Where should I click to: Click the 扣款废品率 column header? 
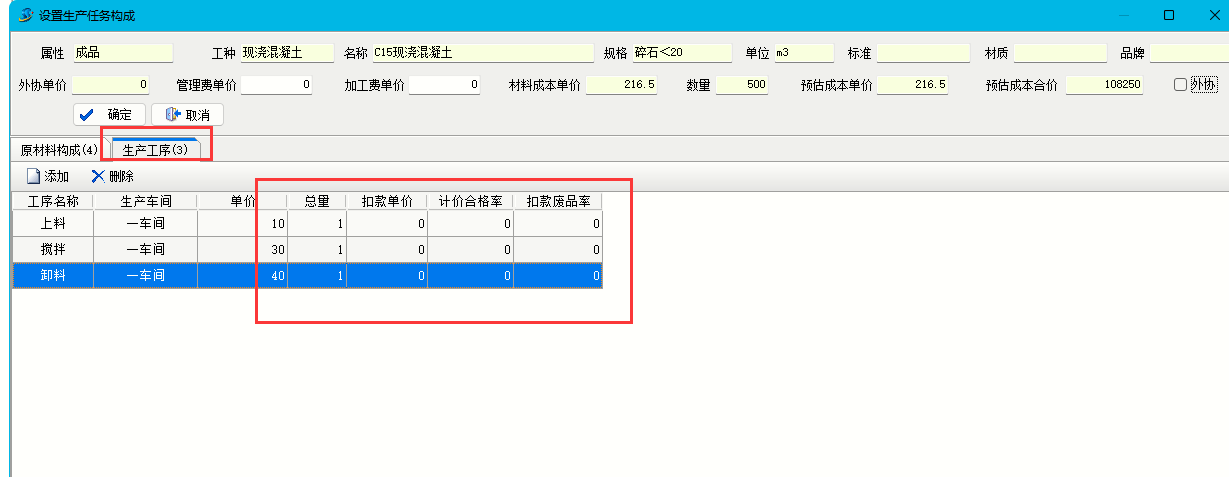(x=557, y=201)
